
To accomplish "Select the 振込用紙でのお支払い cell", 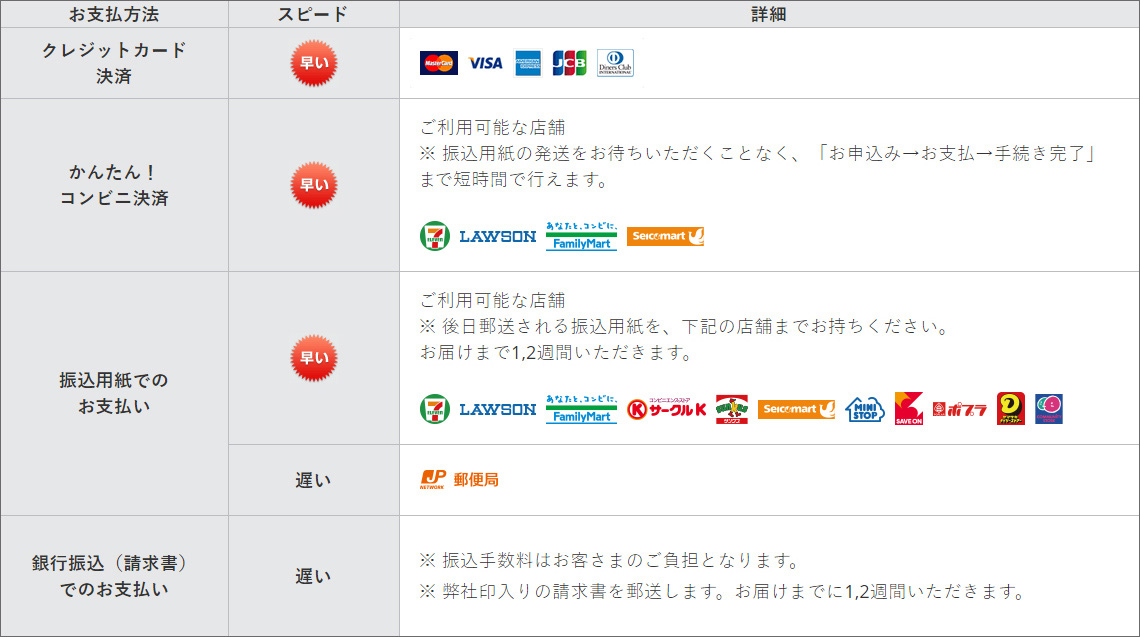I will tap(114, 393).
